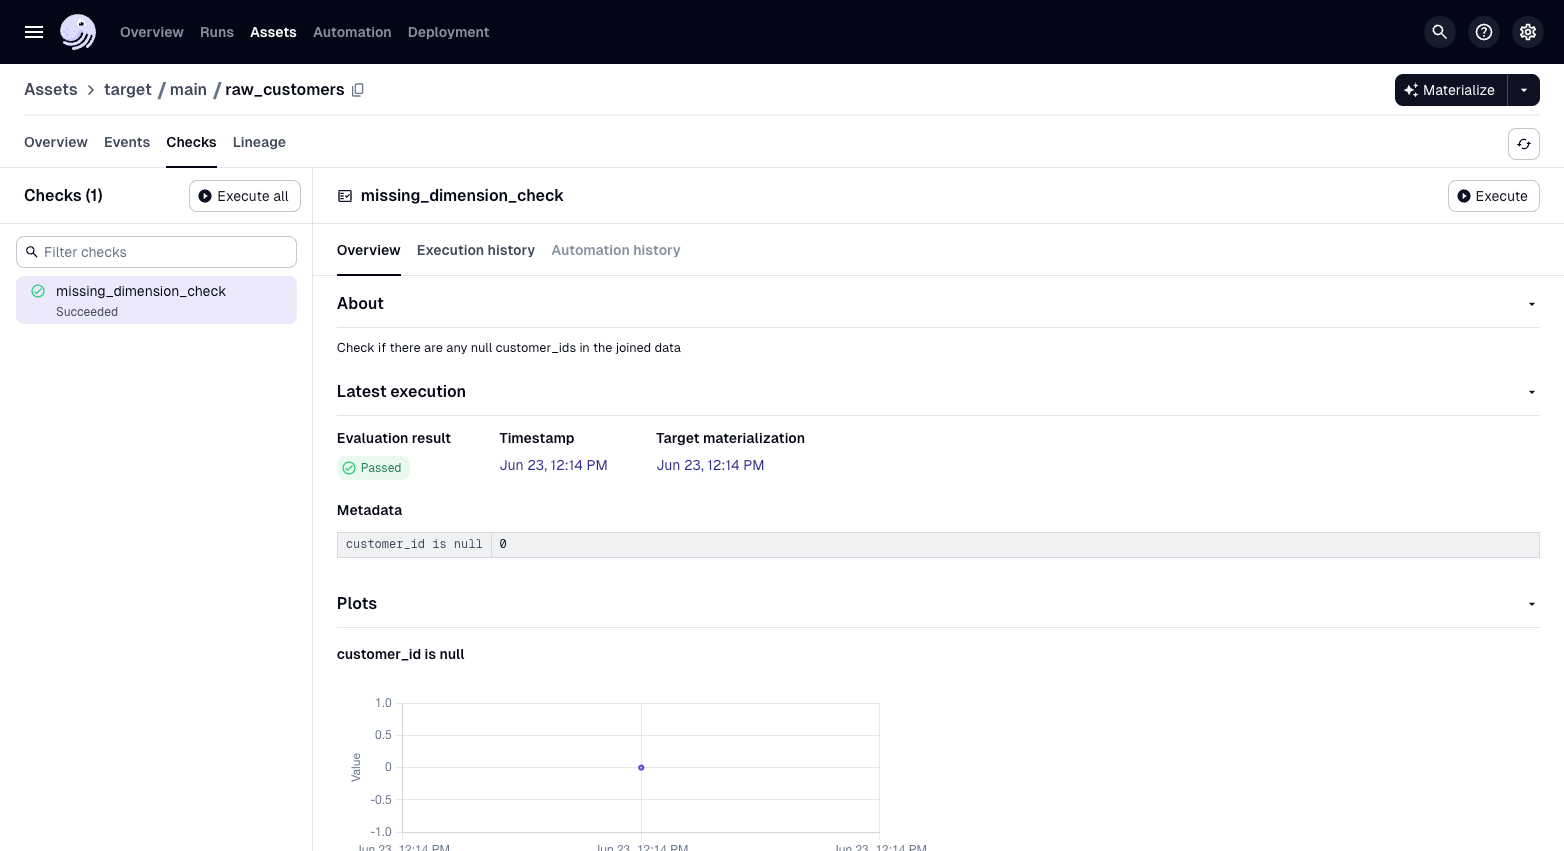Collapse the Plots section

(1531, 604)
